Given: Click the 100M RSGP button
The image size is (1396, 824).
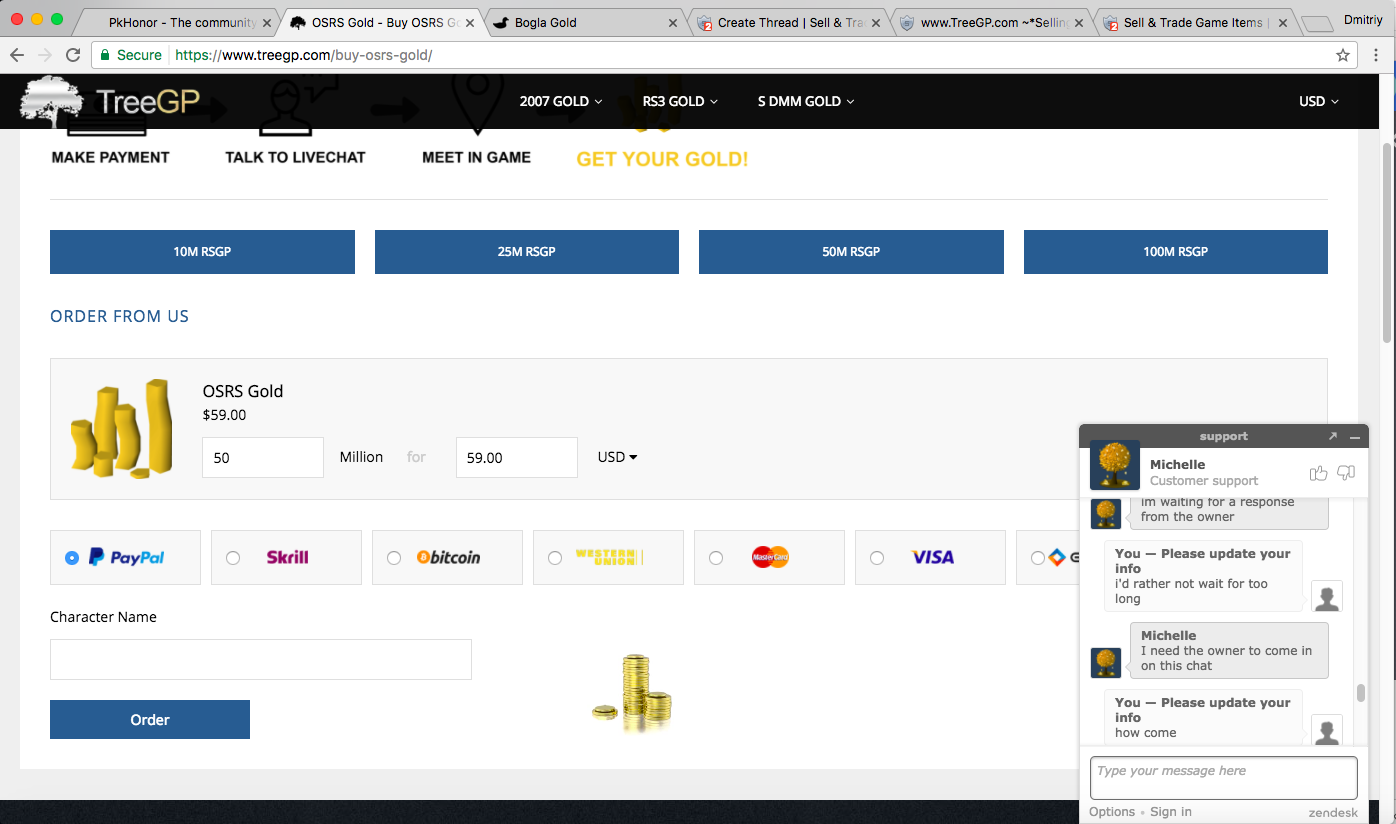Looking at the screenshot, I should (1176, 252).
